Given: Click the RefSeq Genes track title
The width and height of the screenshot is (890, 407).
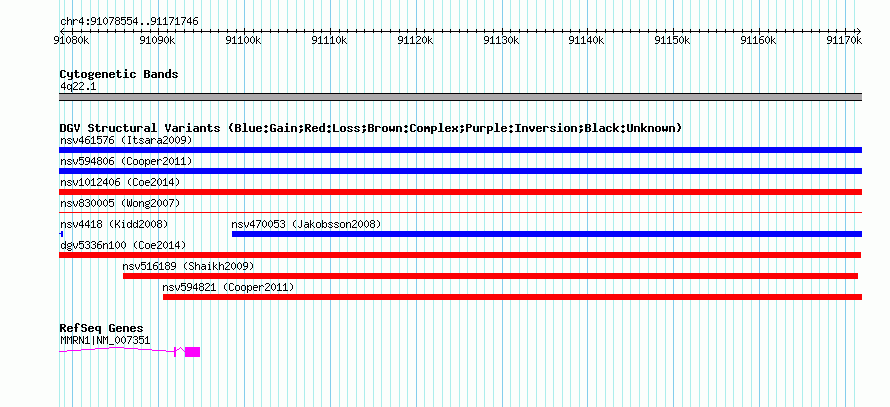Looking at the screenshot, I should pyautogui.click(x=102, y=329).
